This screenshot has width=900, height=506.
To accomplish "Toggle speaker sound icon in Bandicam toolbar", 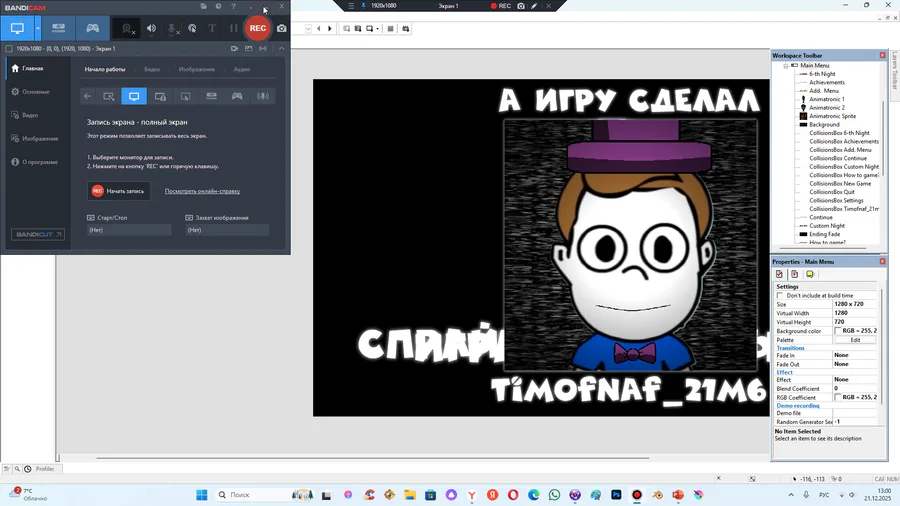I will click(x=151, y=28).
